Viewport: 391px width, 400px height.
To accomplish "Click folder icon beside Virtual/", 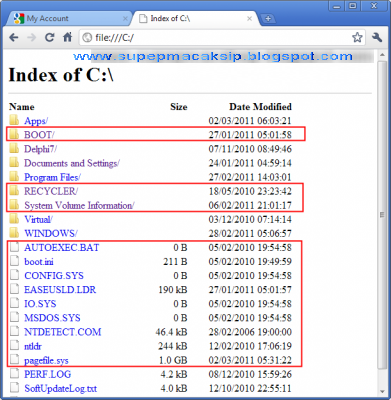I will coord(14,219).
